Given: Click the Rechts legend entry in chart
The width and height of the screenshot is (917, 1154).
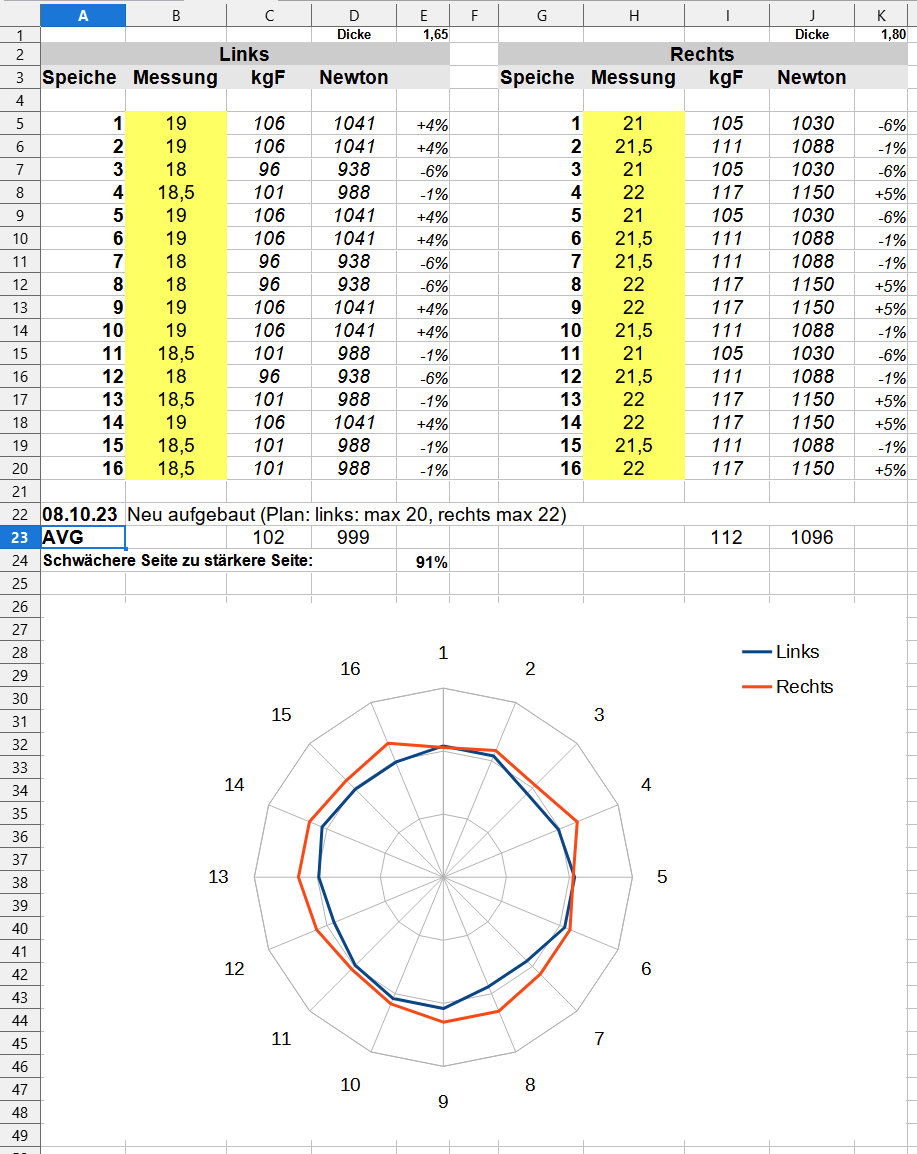Looking at the screenshot, I should (x=803, y=687).
